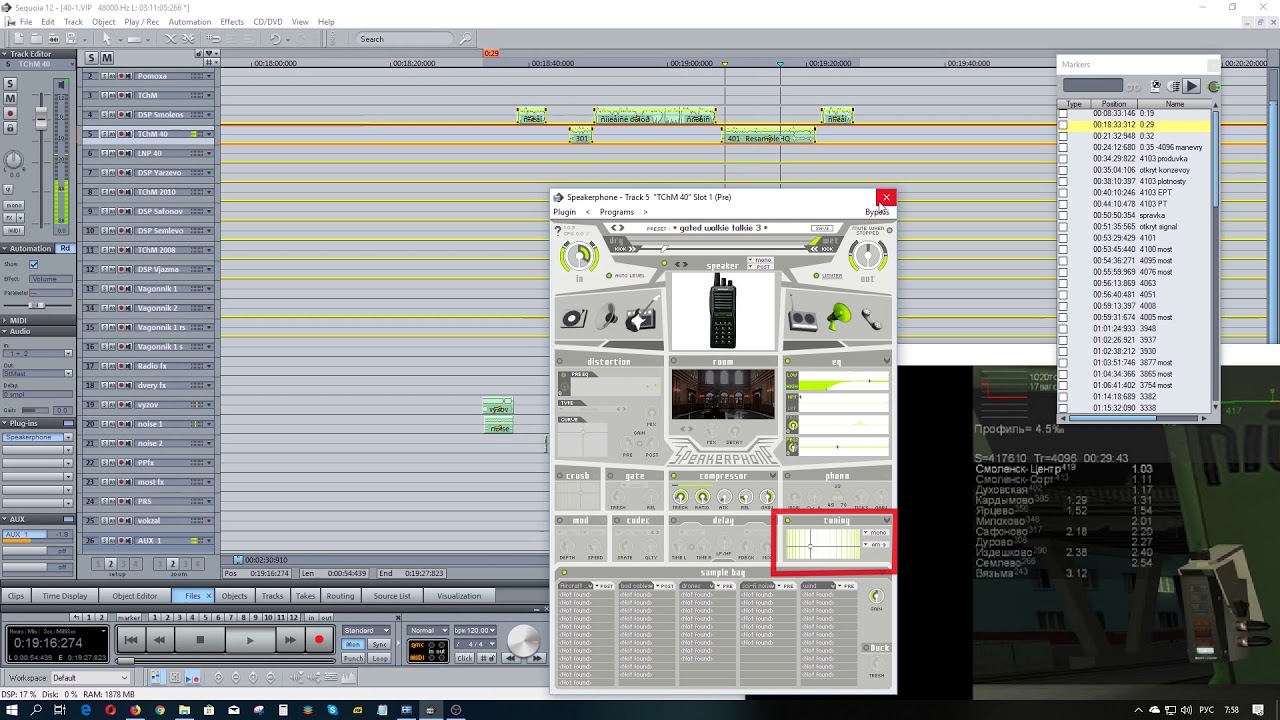This screenshot has height=720, width=1280.
Task: Click the Mon button in the transport
Action: tap(353, 645)
